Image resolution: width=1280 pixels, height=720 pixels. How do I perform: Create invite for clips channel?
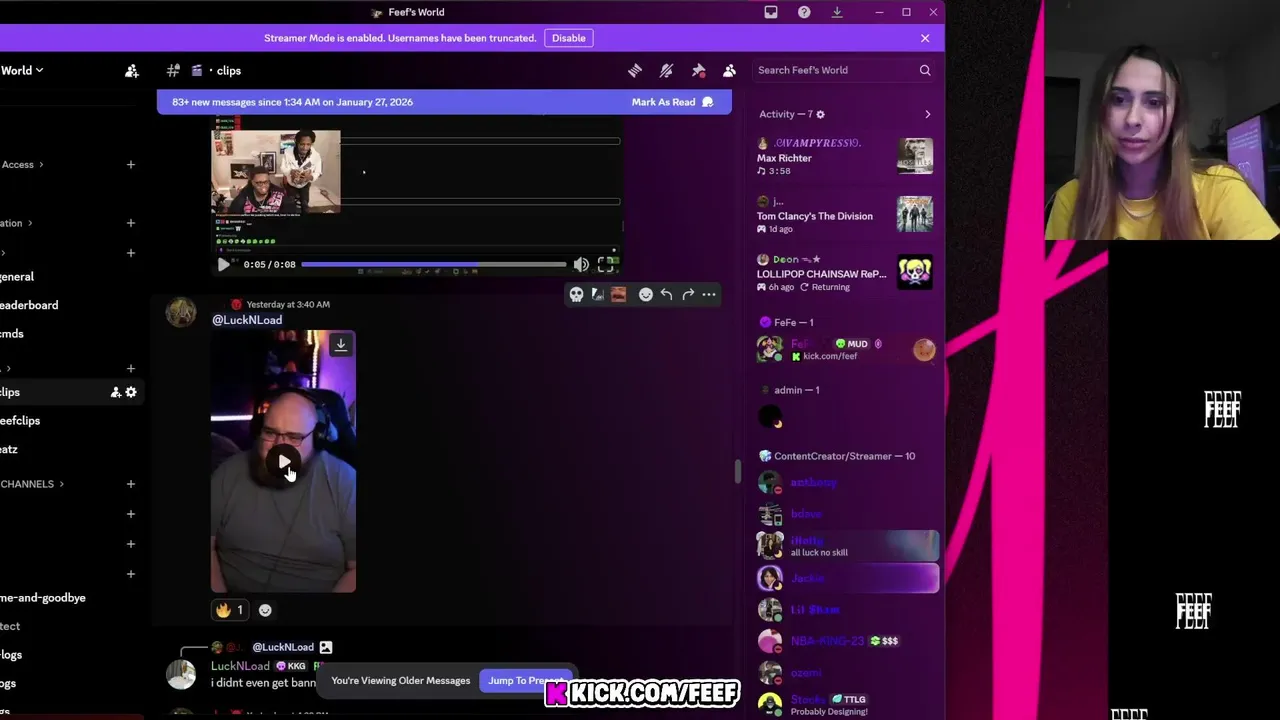pos(115,392)
